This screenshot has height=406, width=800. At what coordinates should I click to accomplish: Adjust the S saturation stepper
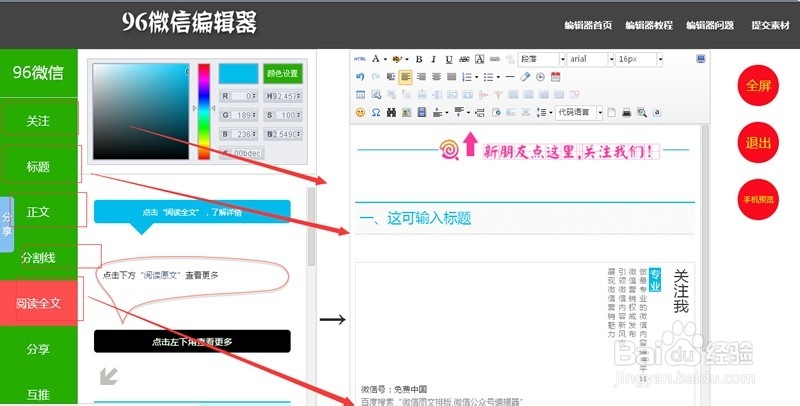pyautogui.click(x=298, y=115)
